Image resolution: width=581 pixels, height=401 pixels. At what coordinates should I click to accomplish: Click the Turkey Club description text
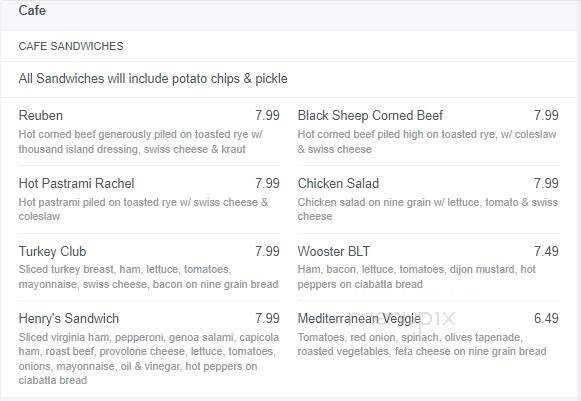click(148, 277)
